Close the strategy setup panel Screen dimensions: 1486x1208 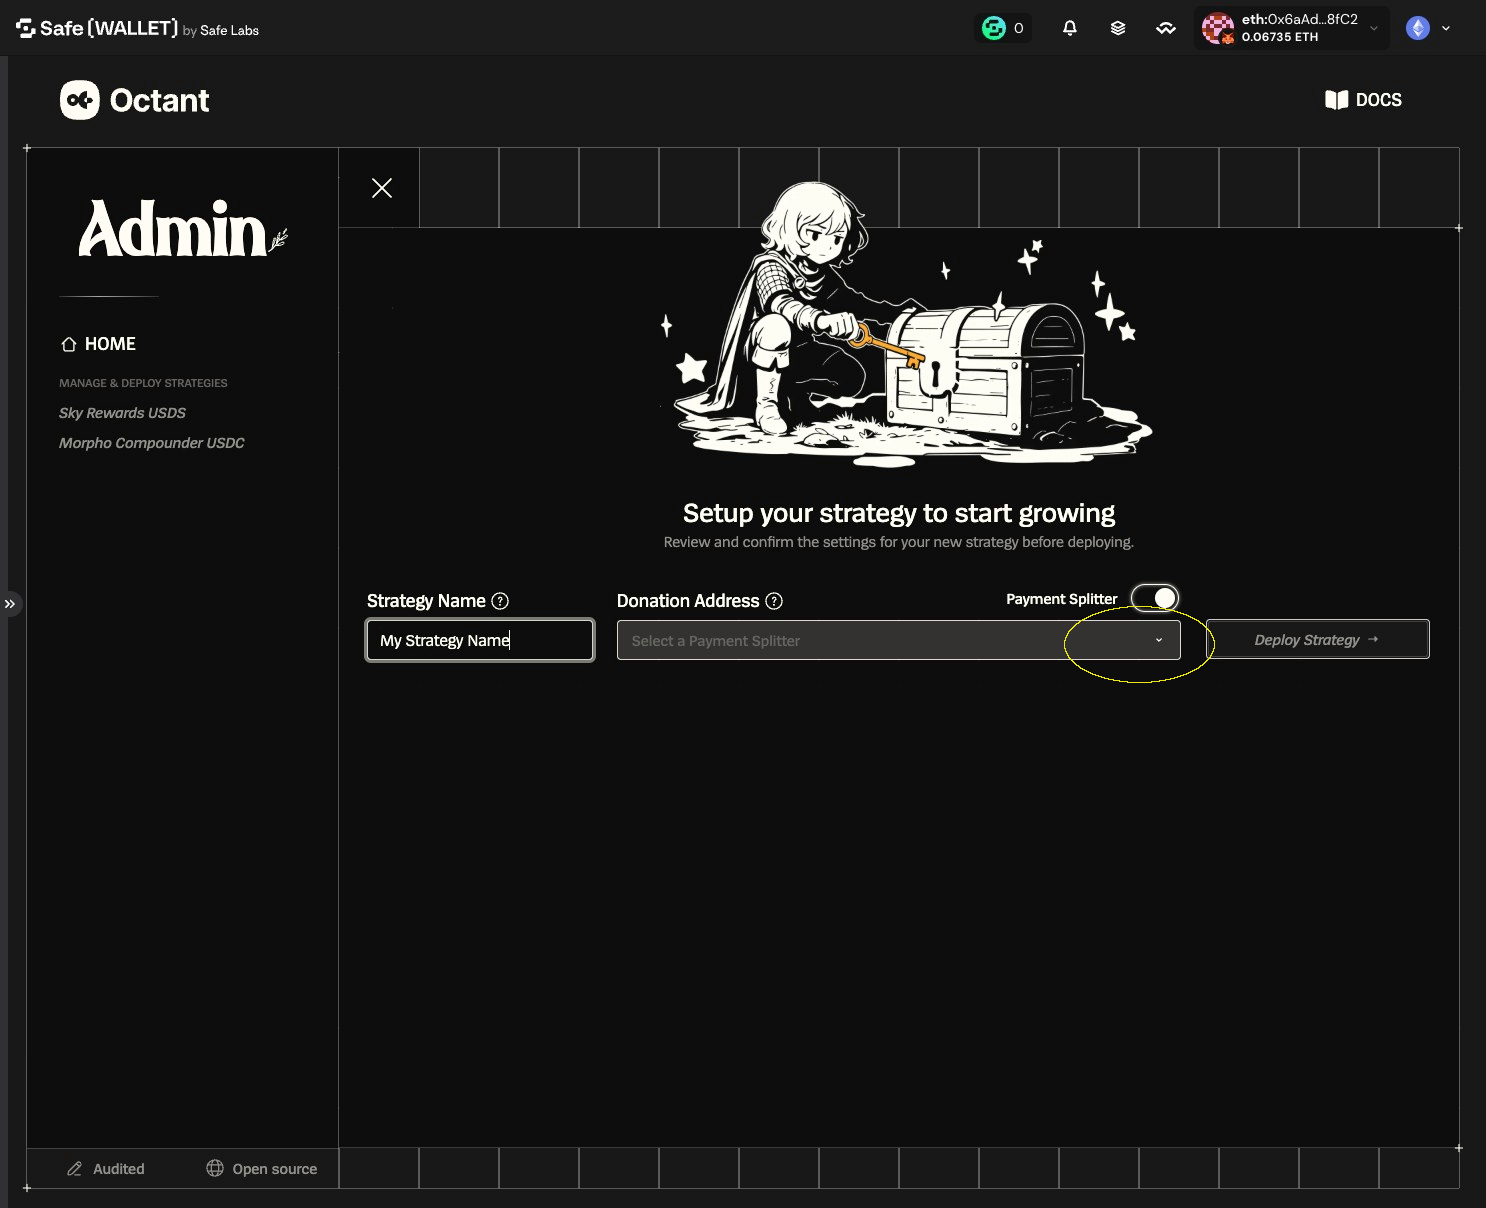(x=382, y=188)
